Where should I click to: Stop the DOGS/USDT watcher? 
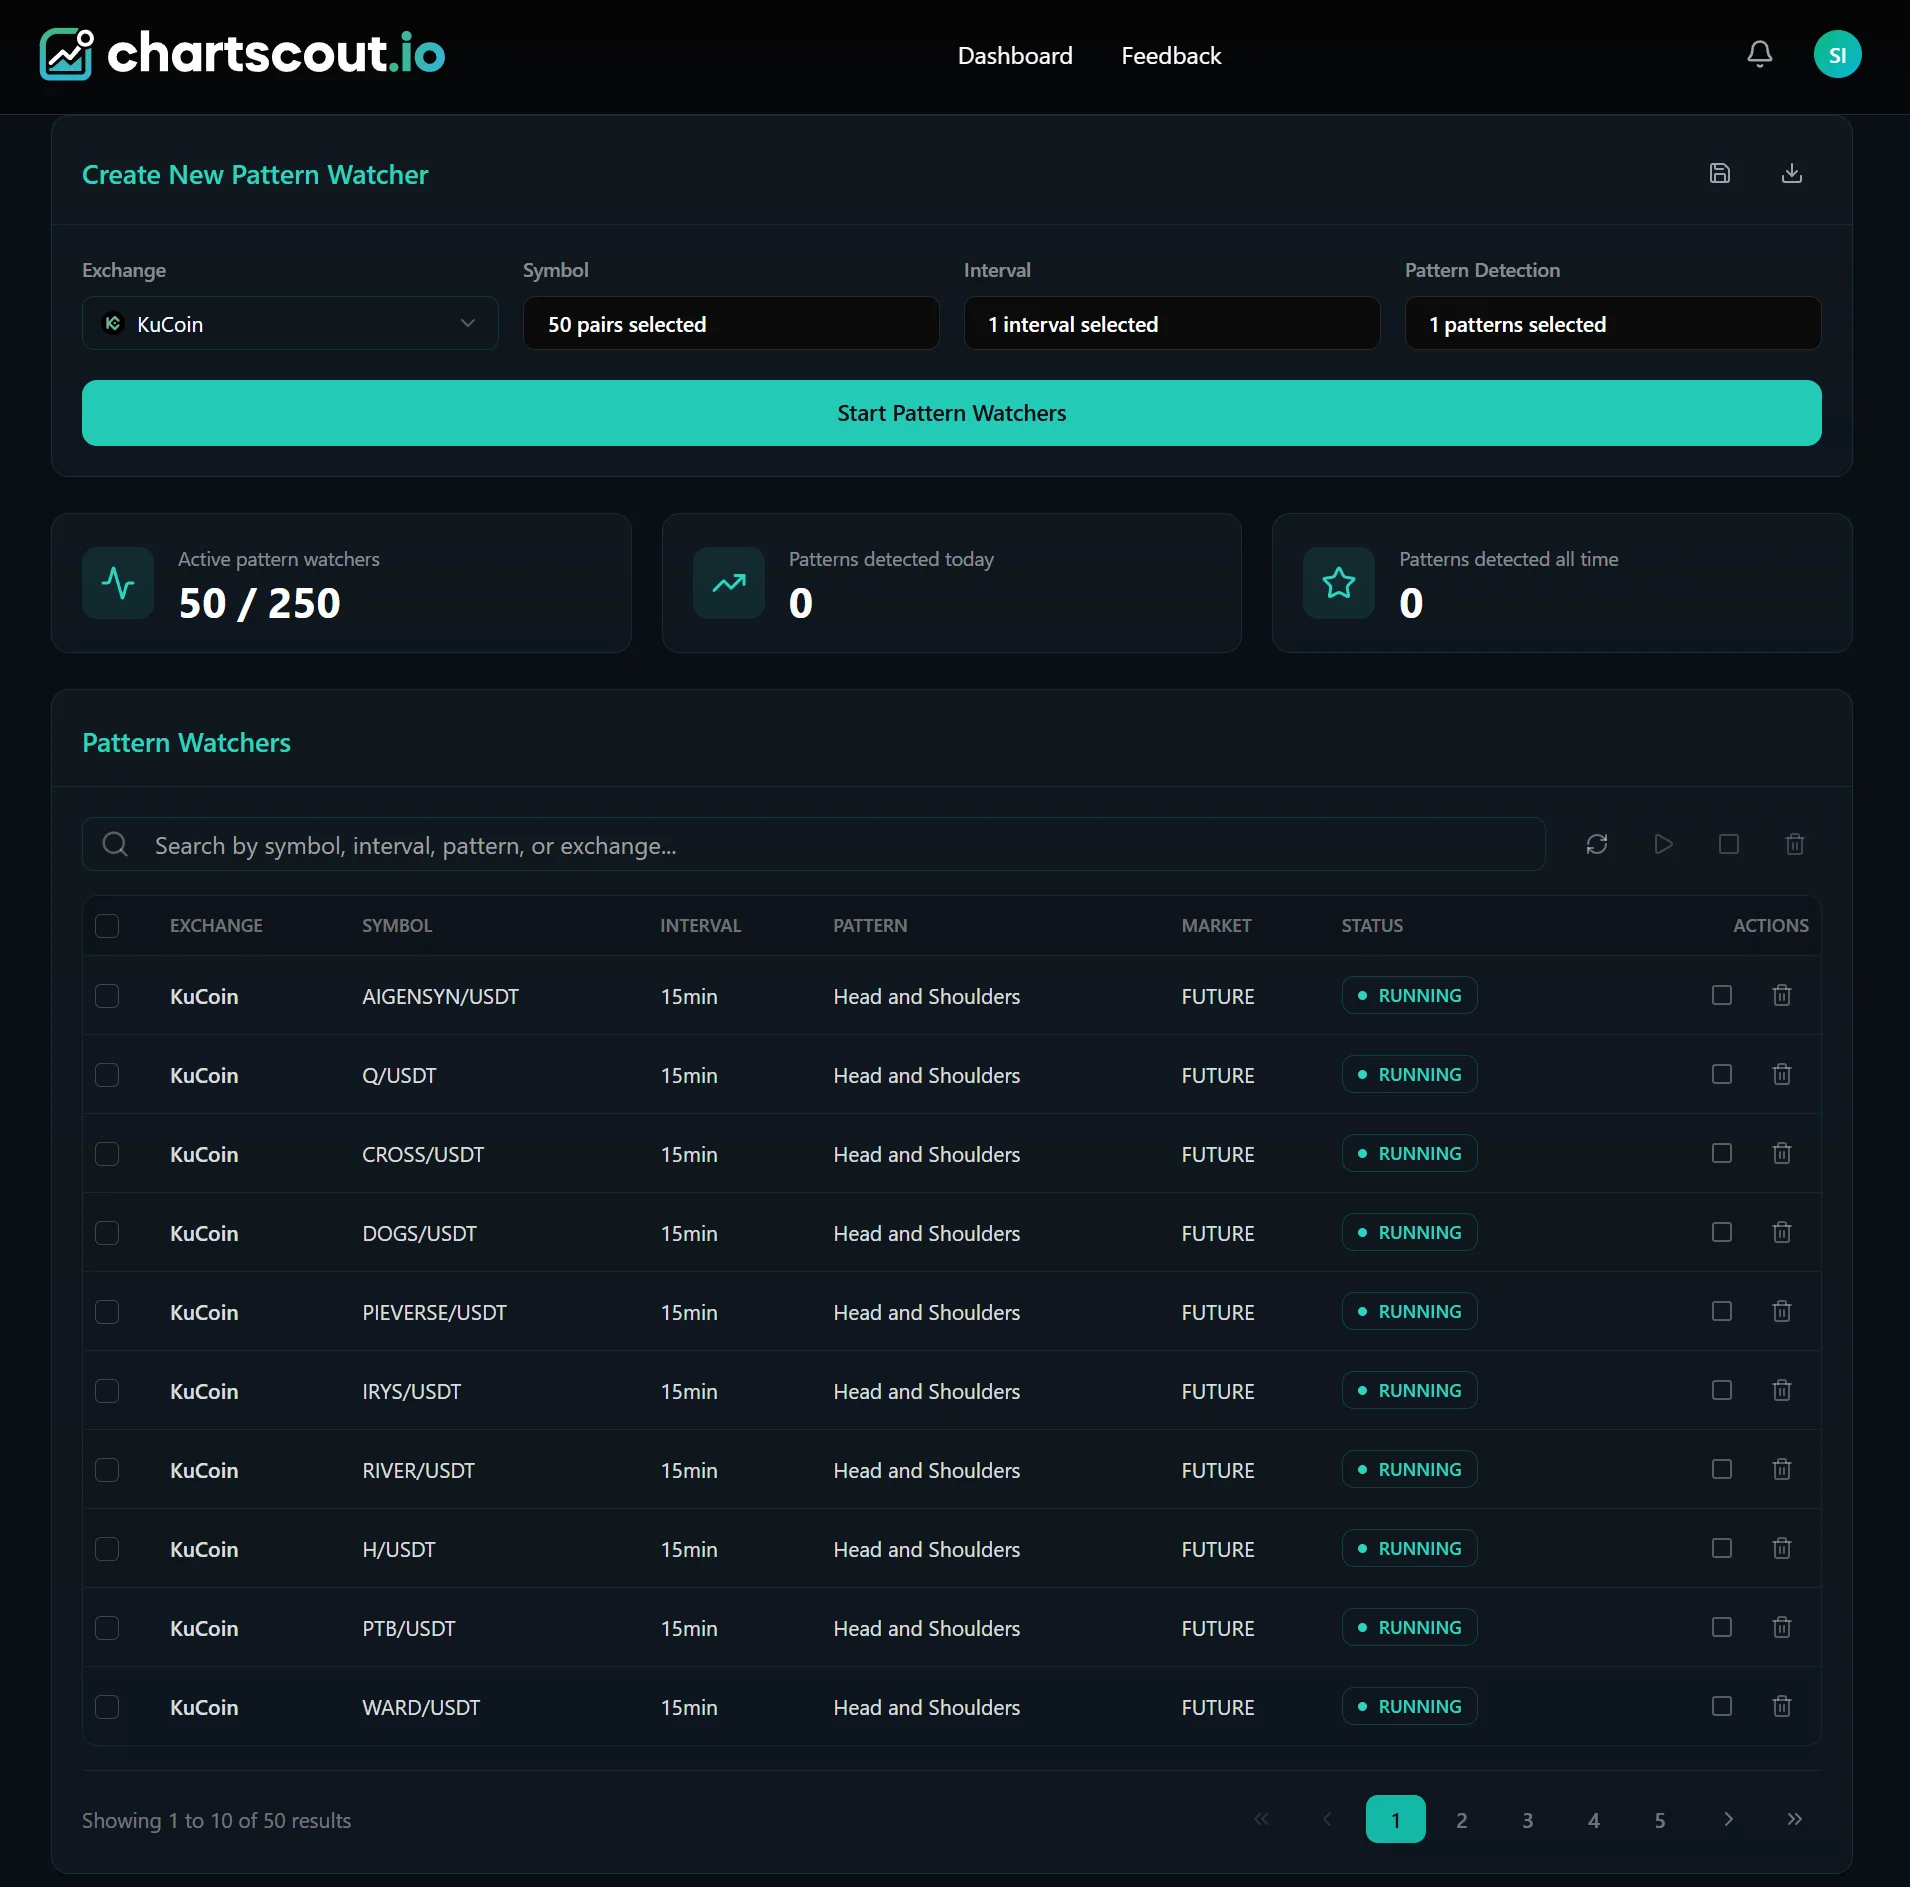coord(1721,1232)
